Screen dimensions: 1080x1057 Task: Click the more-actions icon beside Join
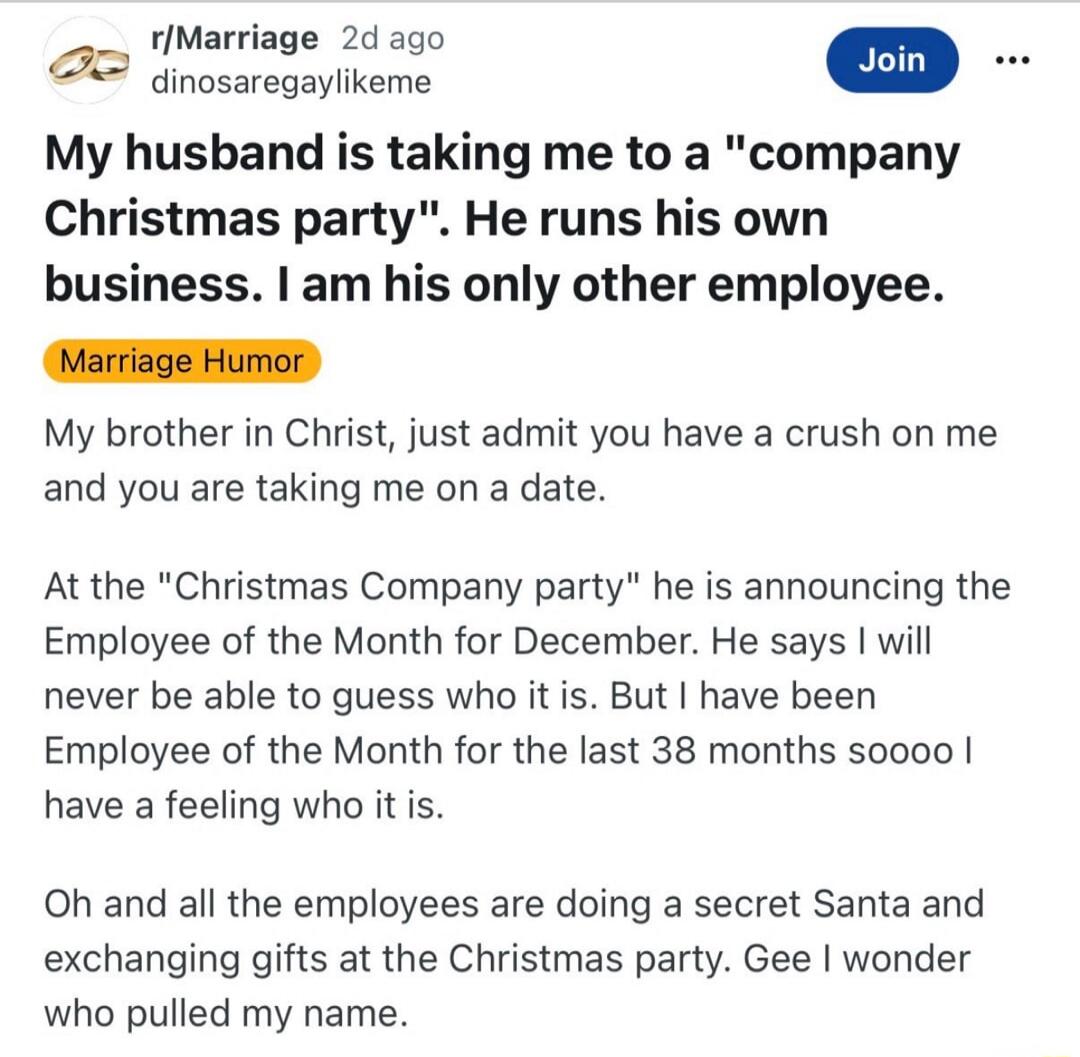[1012, 60]
